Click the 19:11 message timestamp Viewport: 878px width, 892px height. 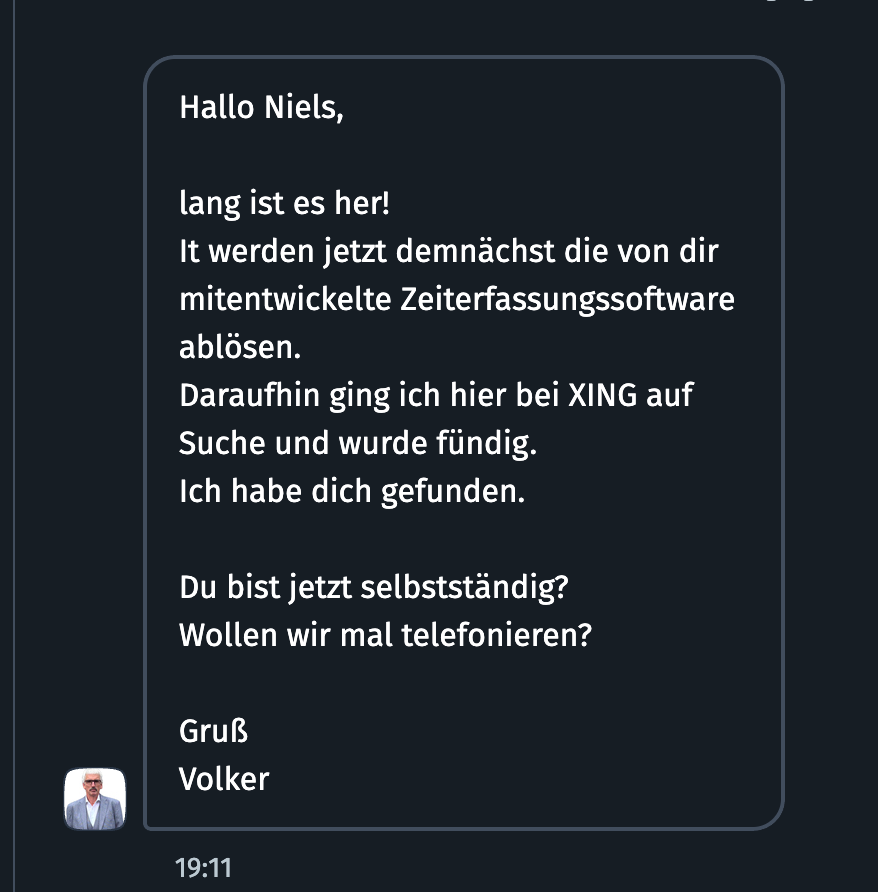click(203, 867)
